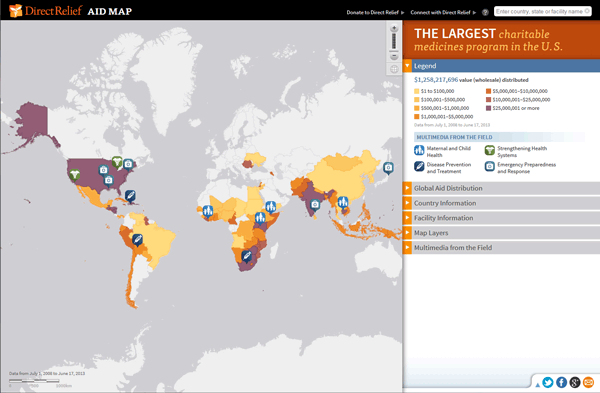Expand Country Information section

[501, 203]
